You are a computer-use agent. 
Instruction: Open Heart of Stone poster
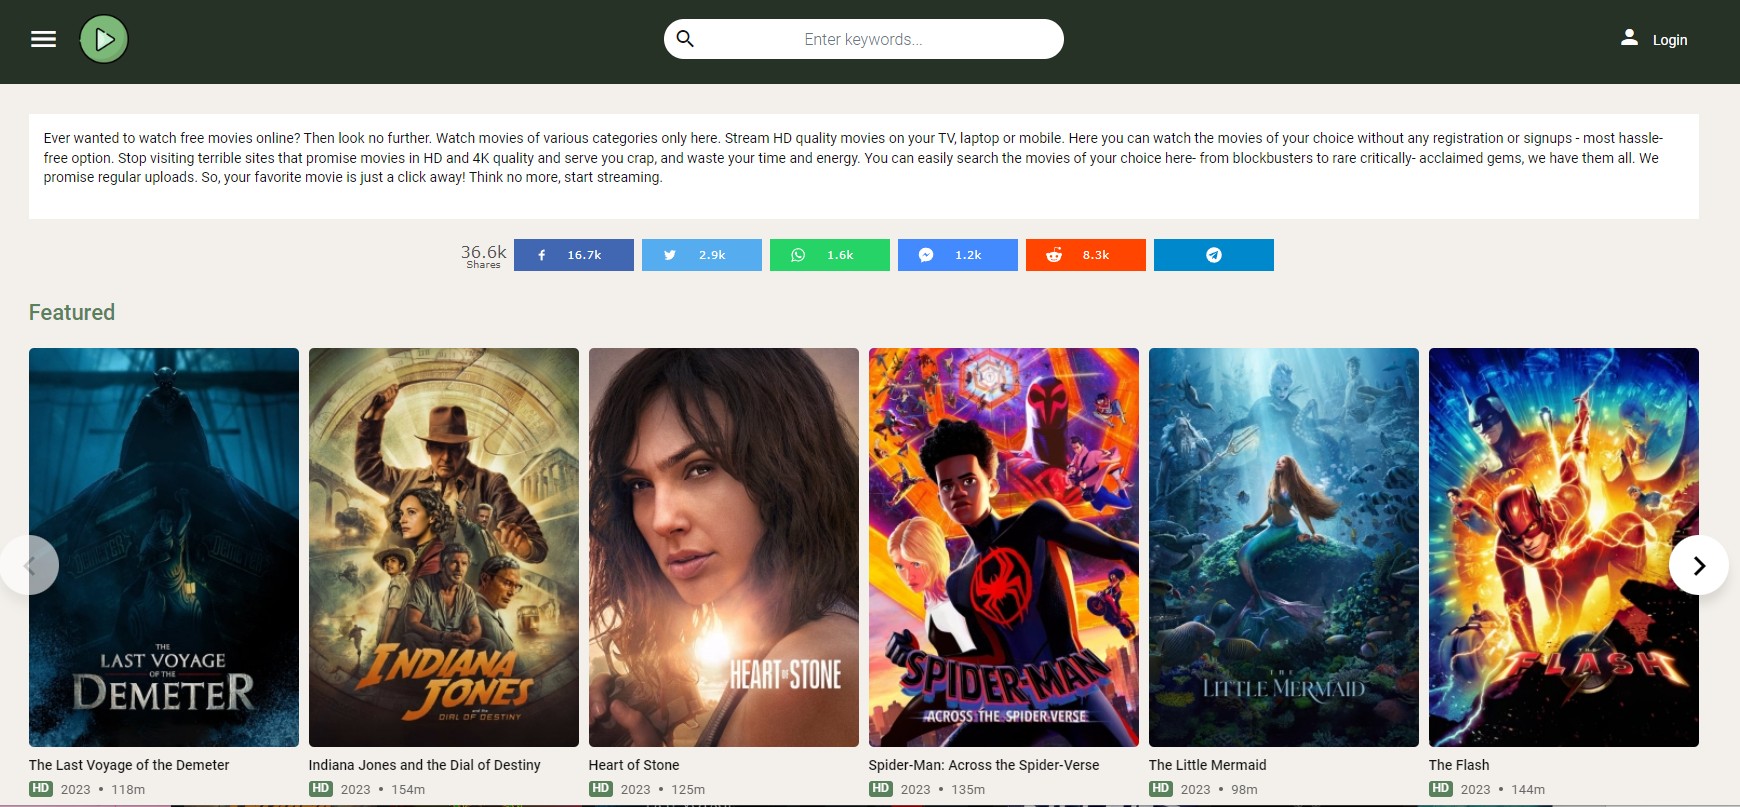click(724, 547)
